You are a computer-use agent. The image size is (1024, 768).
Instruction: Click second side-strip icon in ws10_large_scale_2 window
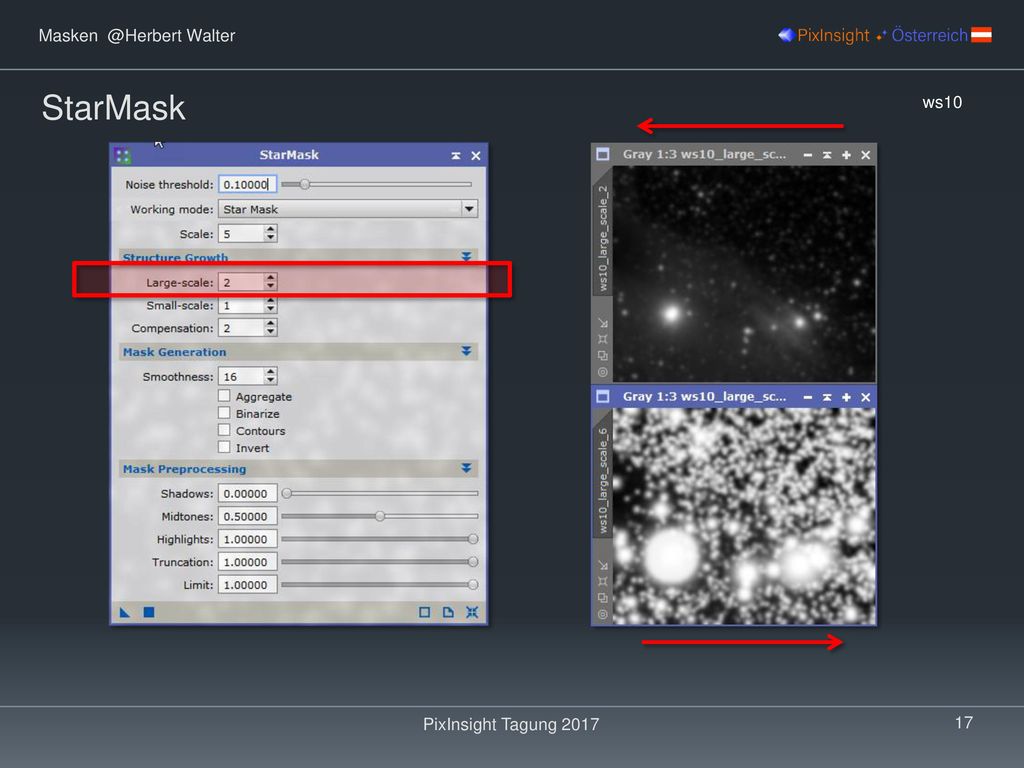click(603, 339)
